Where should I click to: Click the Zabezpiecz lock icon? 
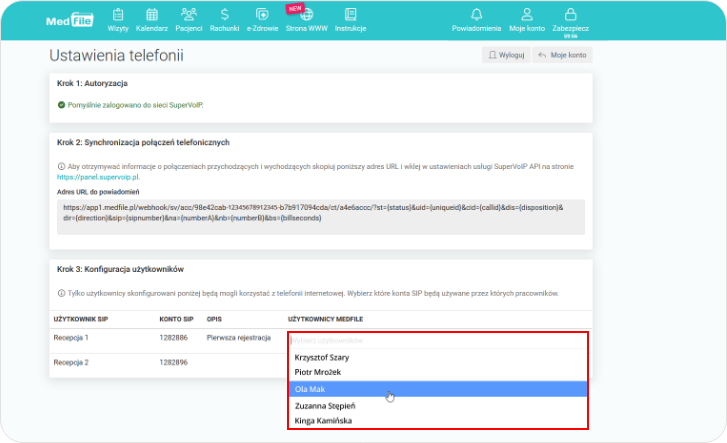[x=570, y=16]
